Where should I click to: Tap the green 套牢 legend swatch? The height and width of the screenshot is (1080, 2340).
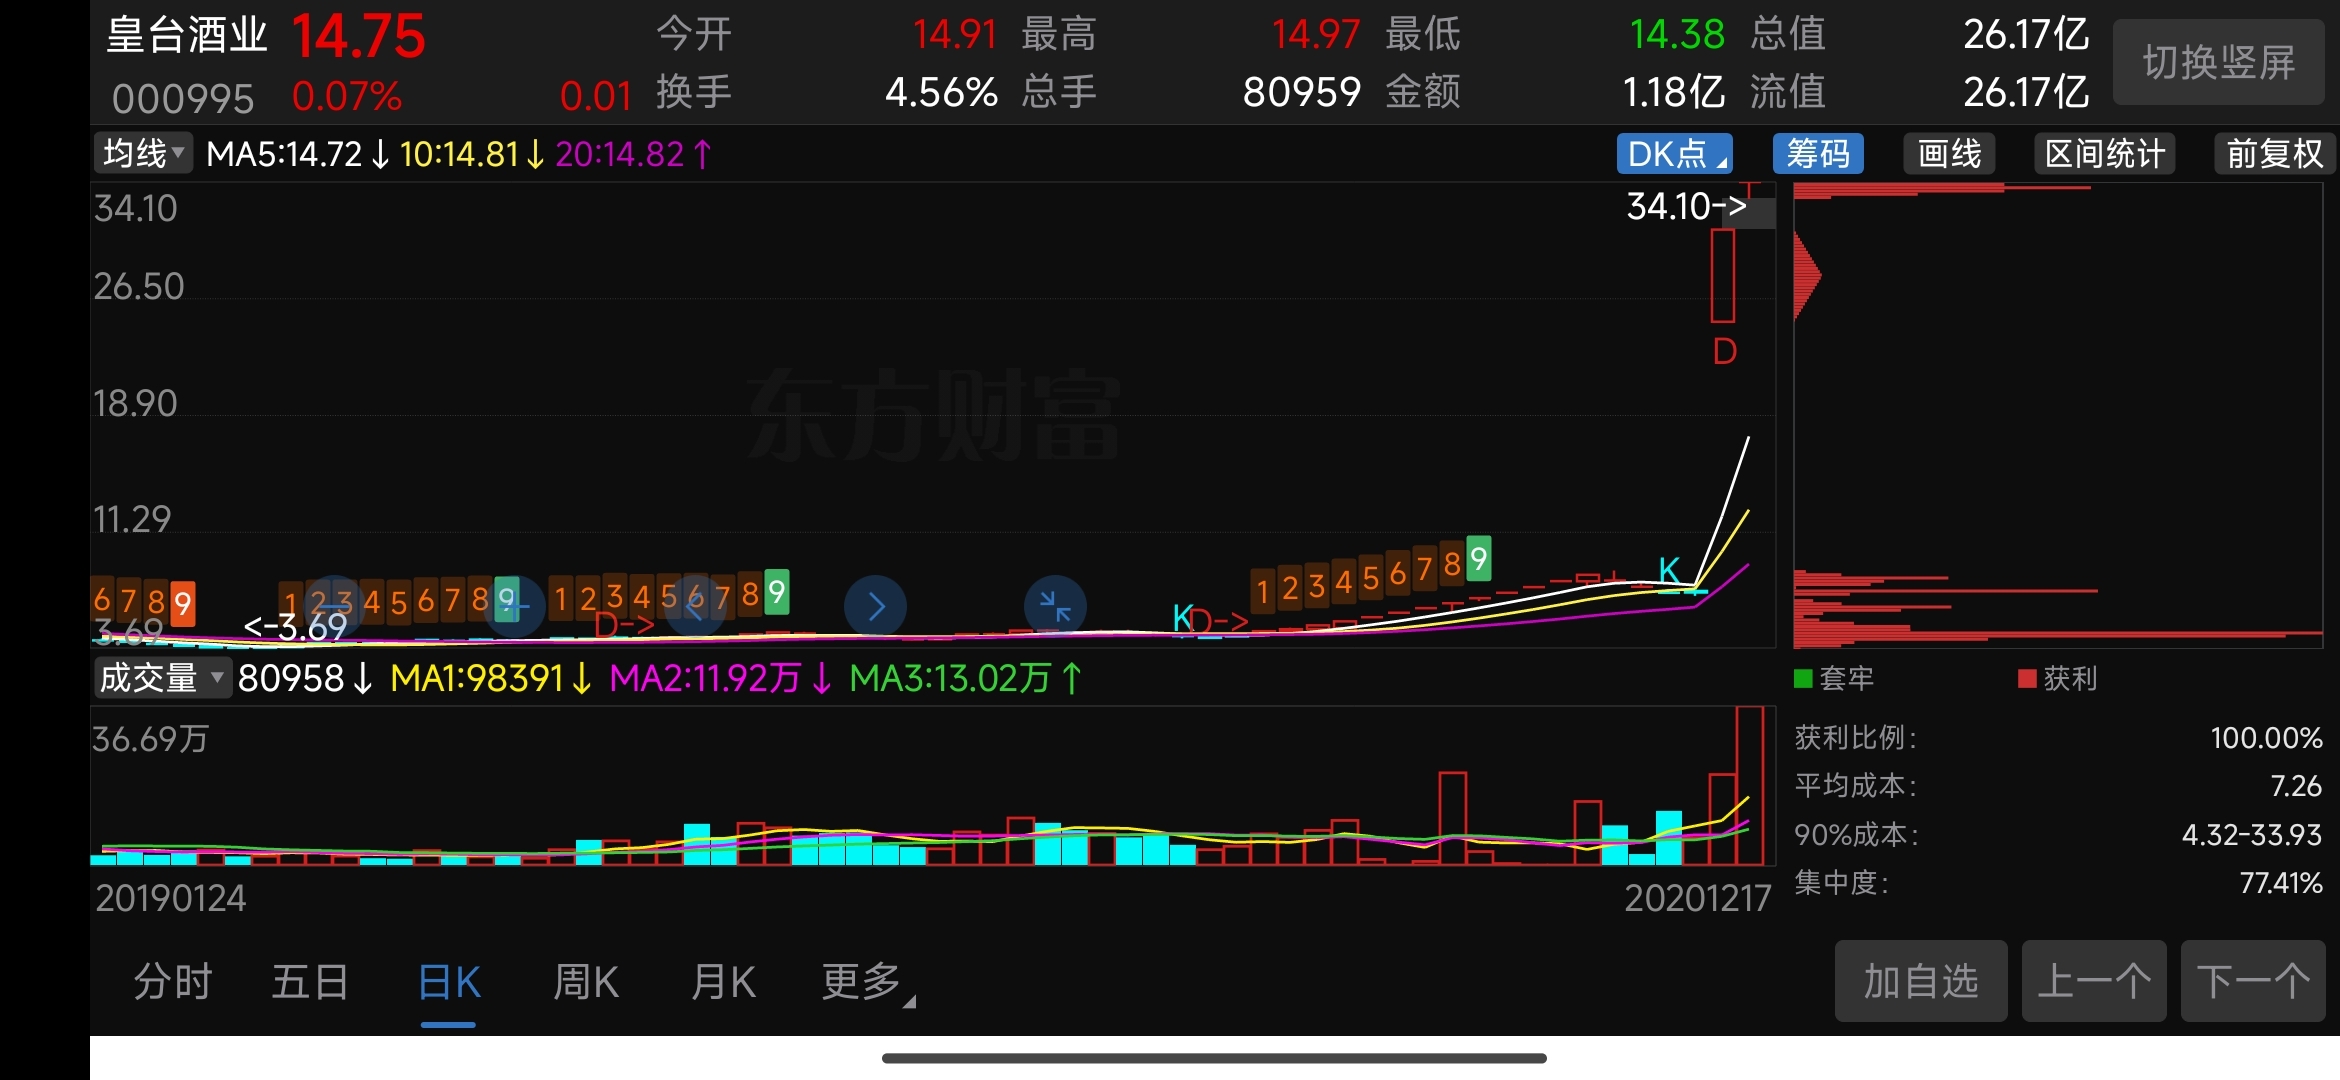[x=1804, y=679]
